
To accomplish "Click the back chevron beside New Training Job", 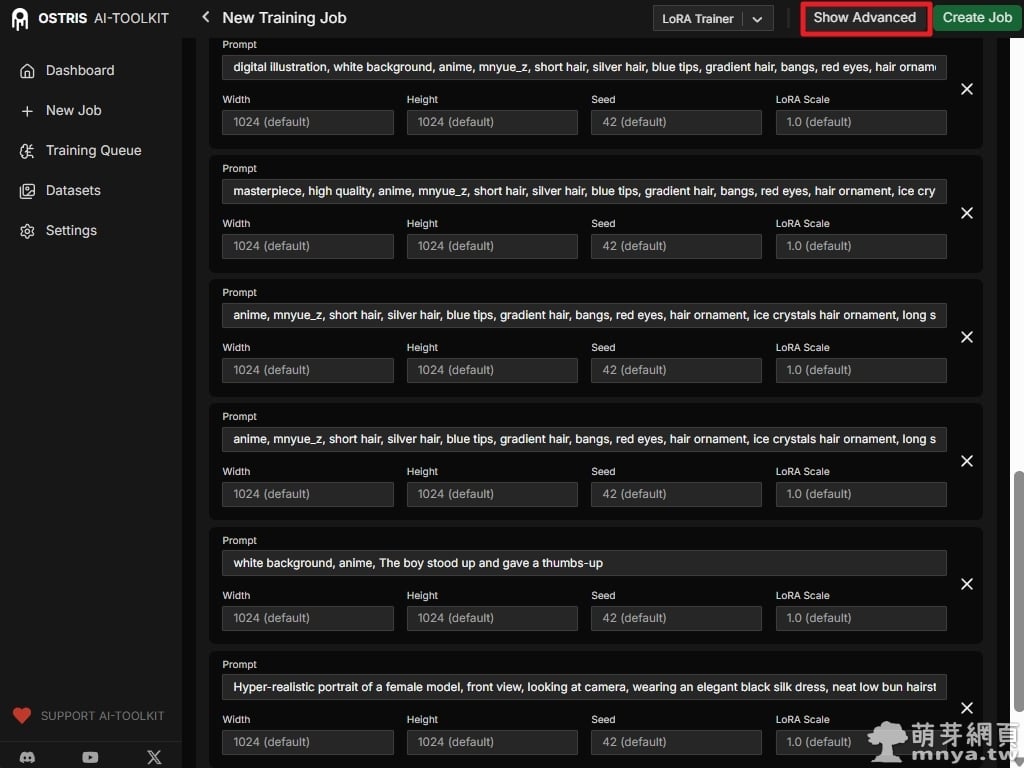I will click(206, 17).
